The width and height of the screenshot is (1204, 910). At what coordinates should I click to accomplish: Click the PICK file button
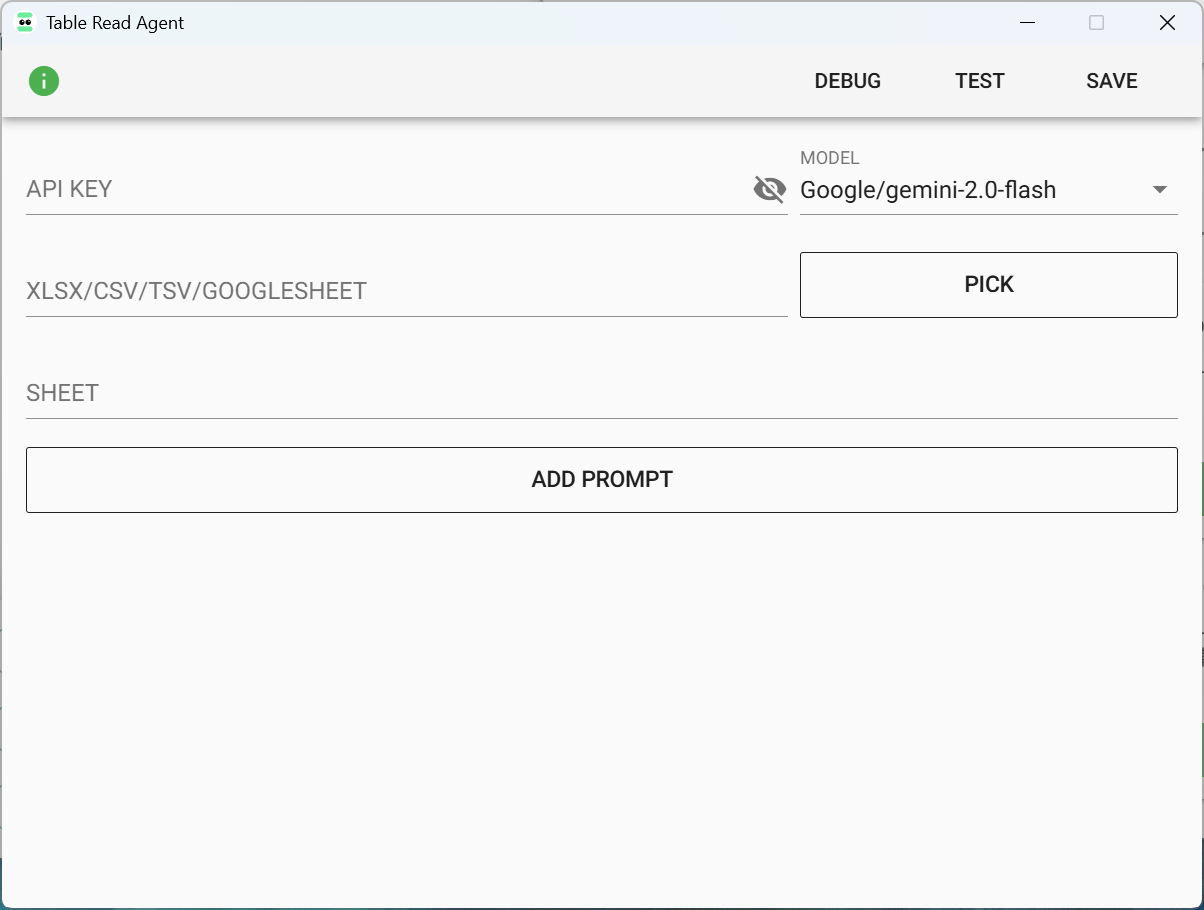988,285
